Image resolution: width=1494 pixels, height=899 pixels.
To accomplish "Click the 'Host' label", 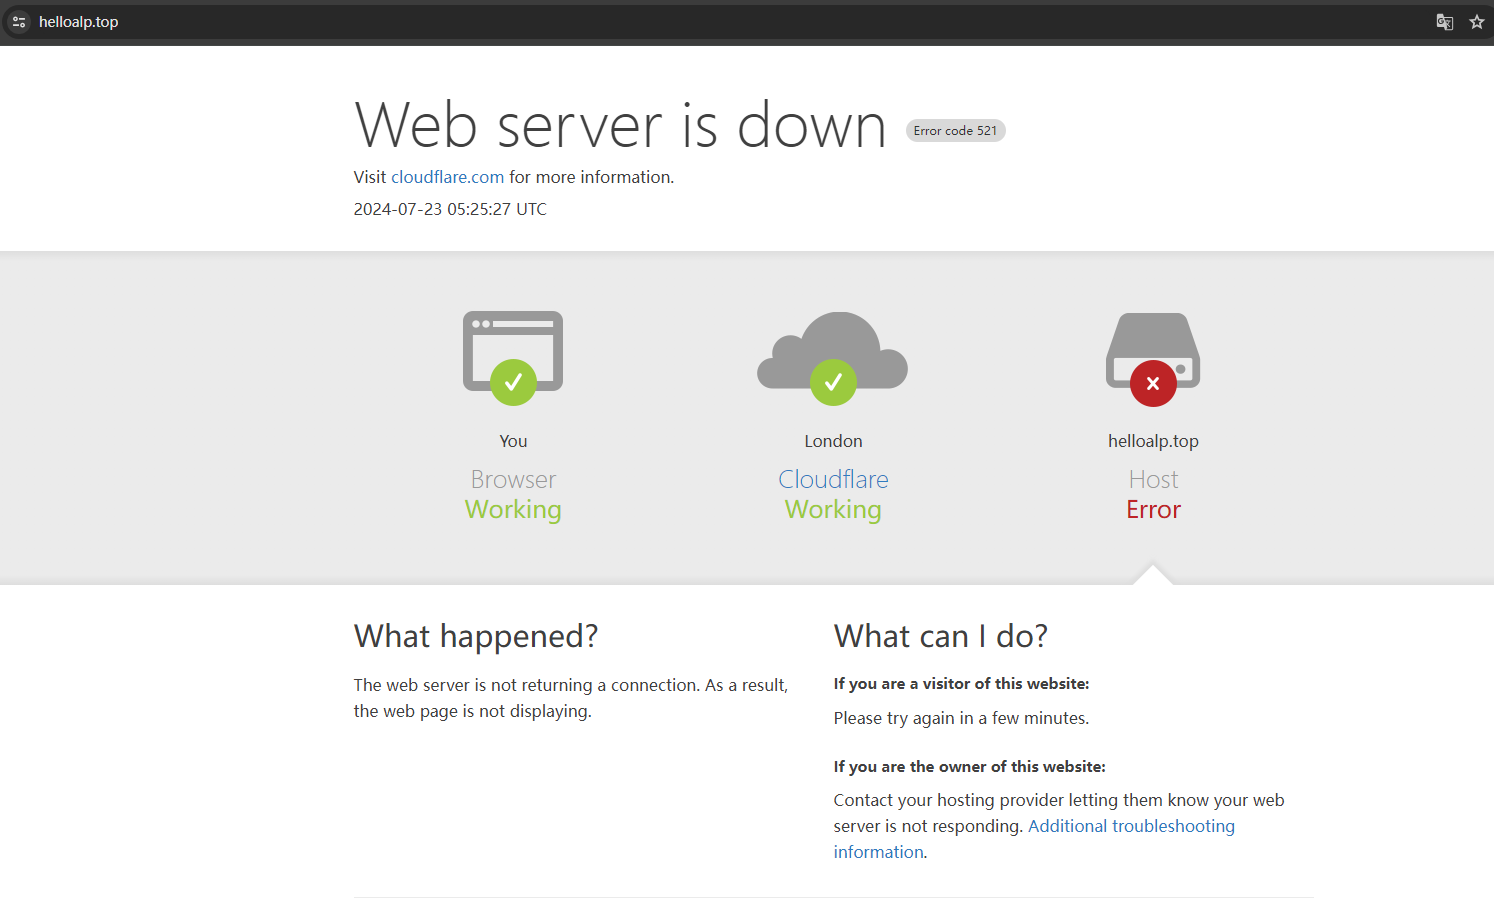I will 1153,479.
